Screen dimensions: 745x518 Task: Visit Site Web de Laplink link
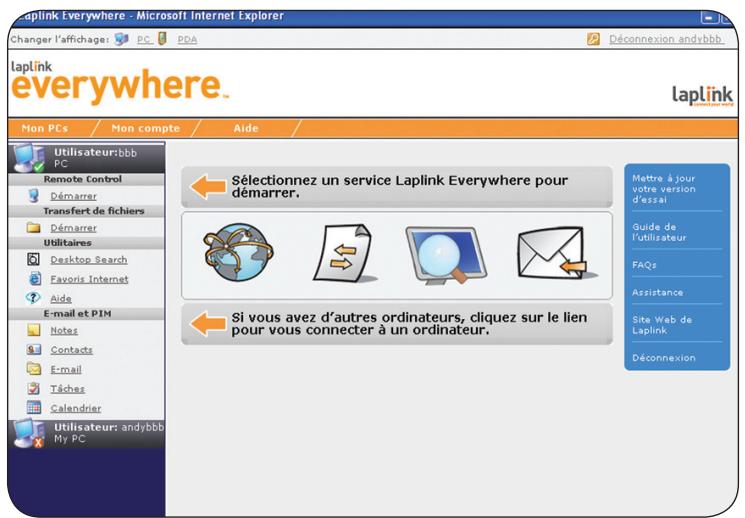(x=662, y=325)
